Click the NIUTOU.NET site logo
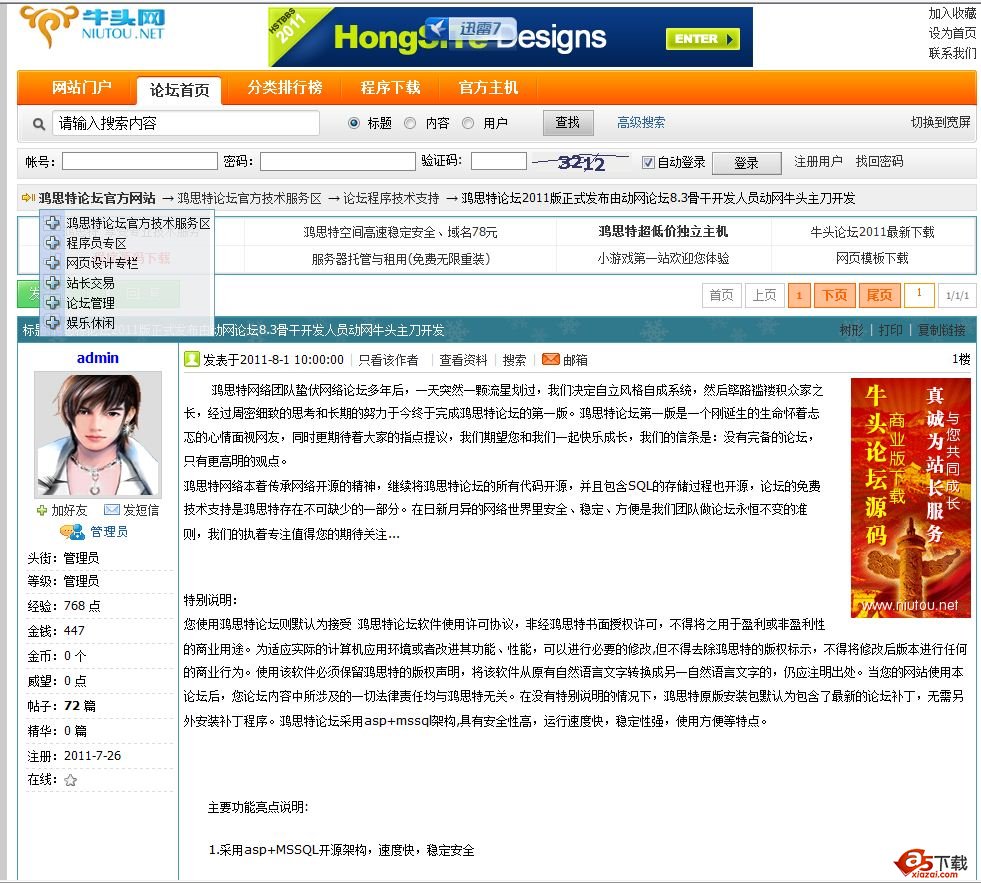The height and width of the screenshot is (884, 981). point(93,26)
